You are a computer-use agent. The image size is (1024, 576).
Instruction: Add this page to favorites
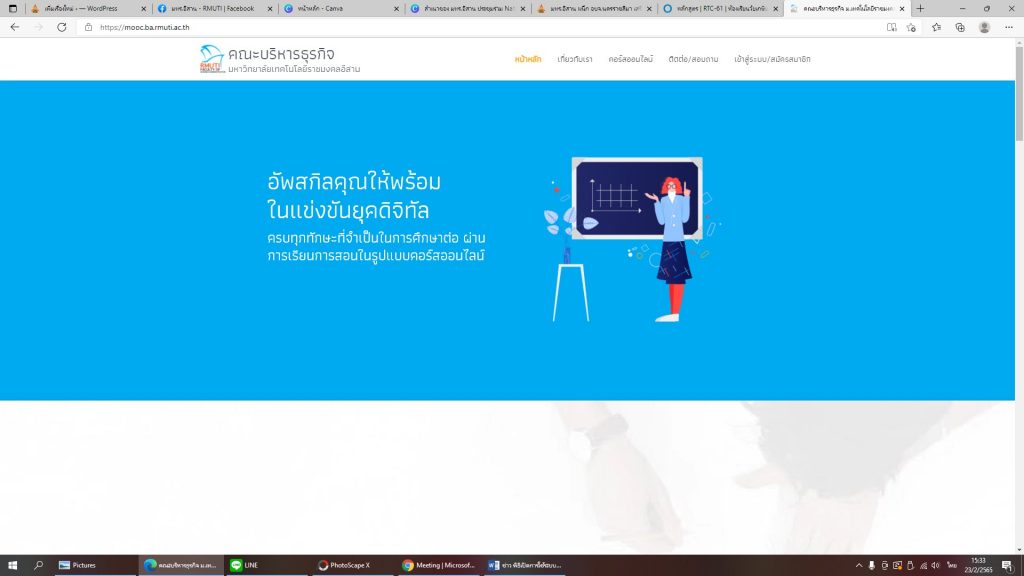pyautogui.click(x=911, y=27)
